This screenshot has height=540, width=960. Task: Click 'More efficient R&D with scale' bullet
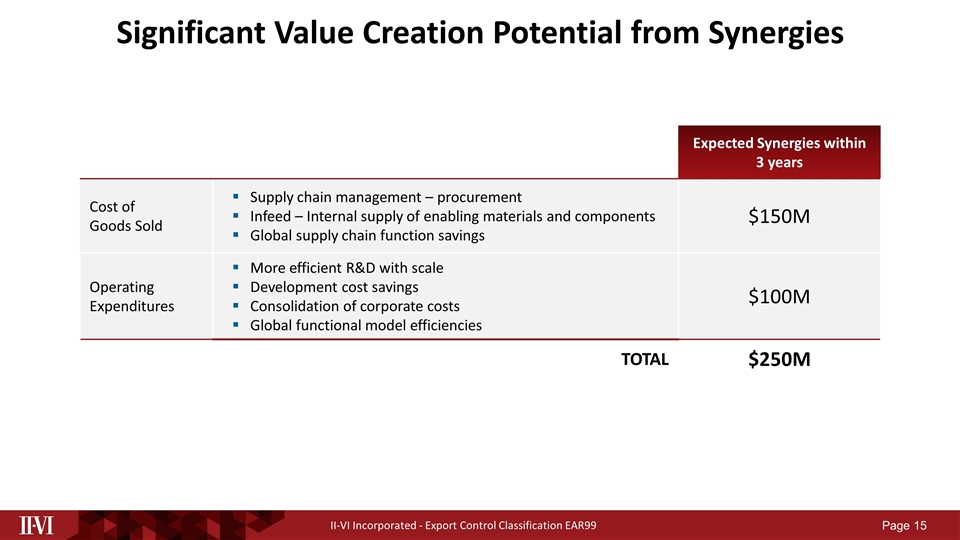347,268
